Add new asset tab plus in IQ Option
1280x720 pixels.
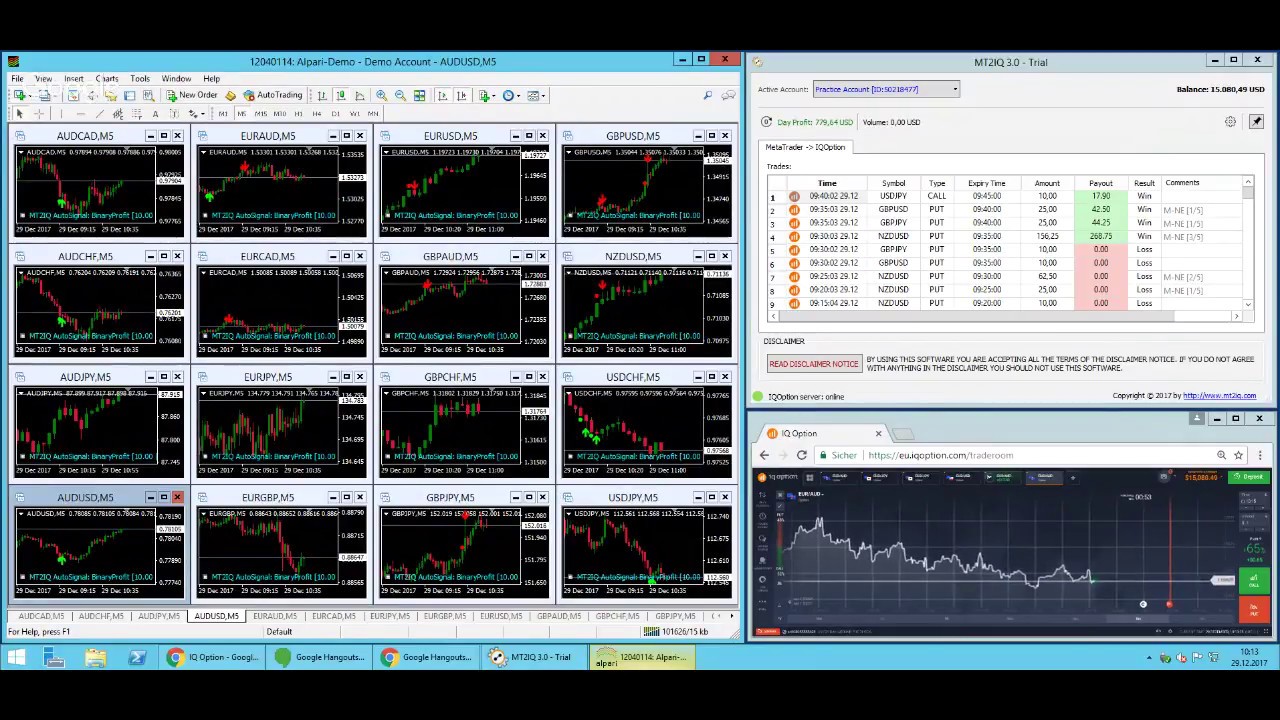tap(1073, 478)
